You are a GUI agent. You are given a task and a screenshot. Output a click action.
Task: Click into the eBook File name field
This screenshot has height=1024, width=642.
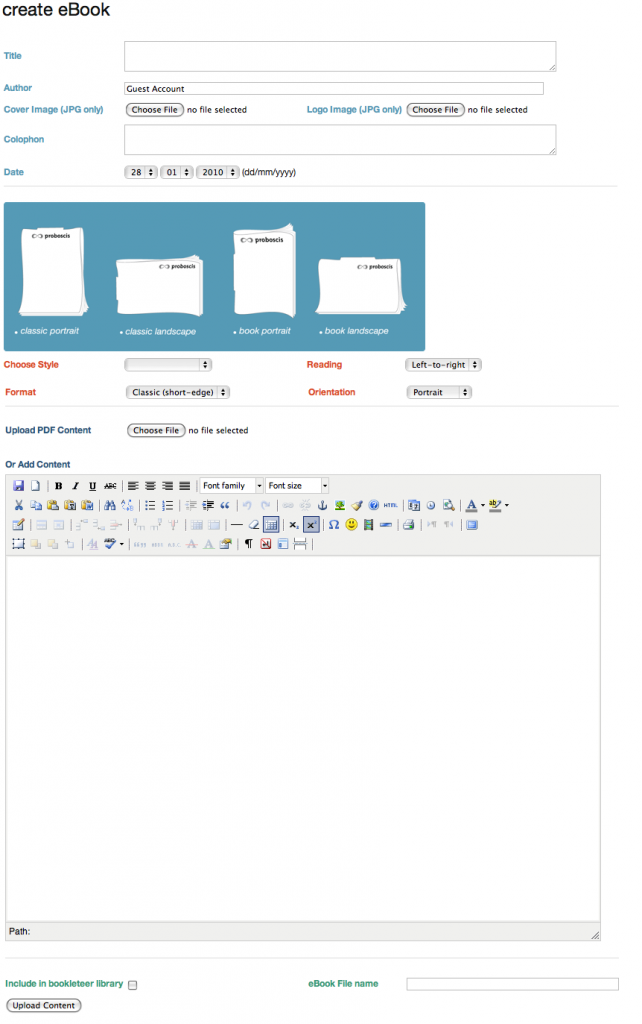pos(513,984)
